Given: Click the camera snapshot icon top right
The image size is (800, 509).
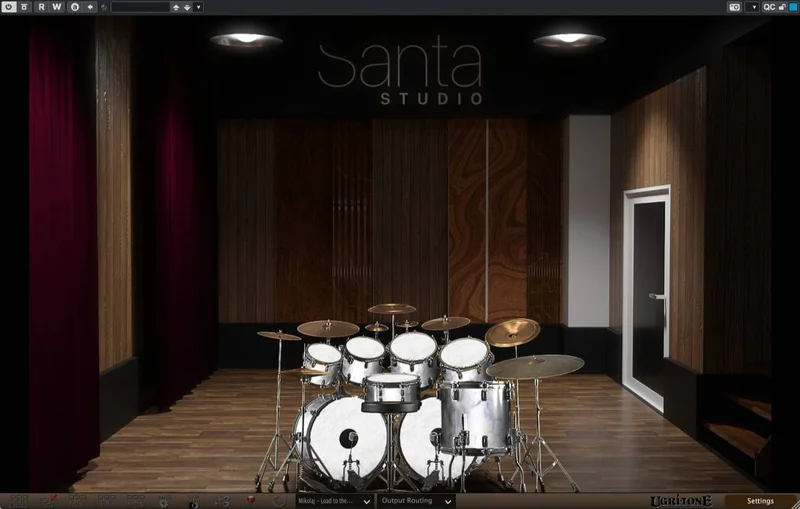Looking at the screenshot, I should 735,7.
